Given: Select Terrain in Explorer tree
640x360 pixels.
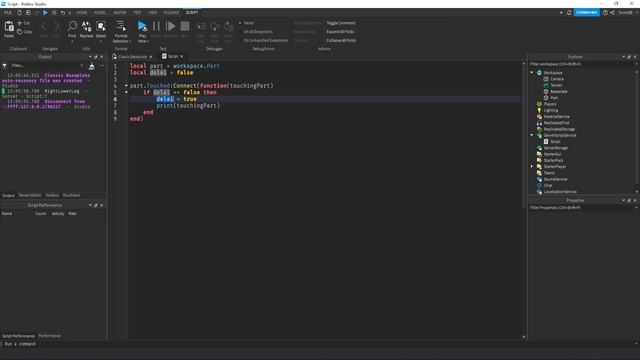Looking at the screenshot, I should pos(556,85).
